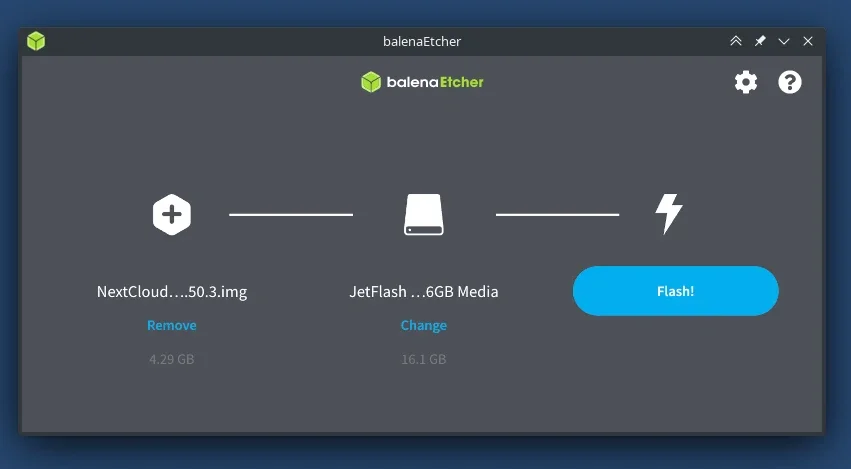Click the lightning bolt flash icon
The height and width of the screenshot is (469, 851).
click(x=668, y=214)
